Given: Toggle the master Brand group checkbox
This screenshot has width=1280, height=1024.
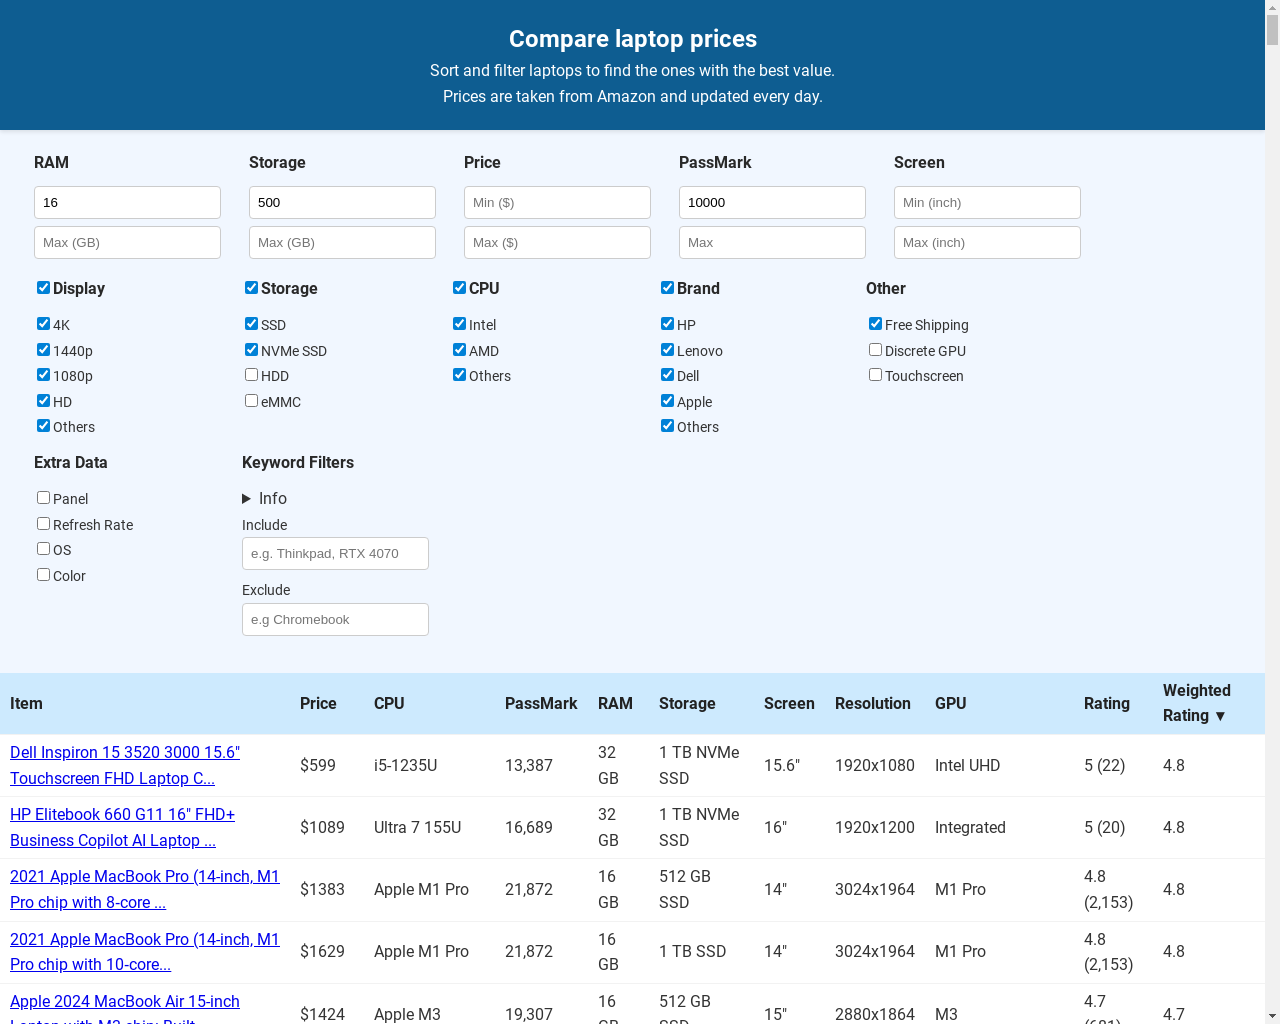Looking at the screenshot, I should pyautogui.click(x=667, y=288).
